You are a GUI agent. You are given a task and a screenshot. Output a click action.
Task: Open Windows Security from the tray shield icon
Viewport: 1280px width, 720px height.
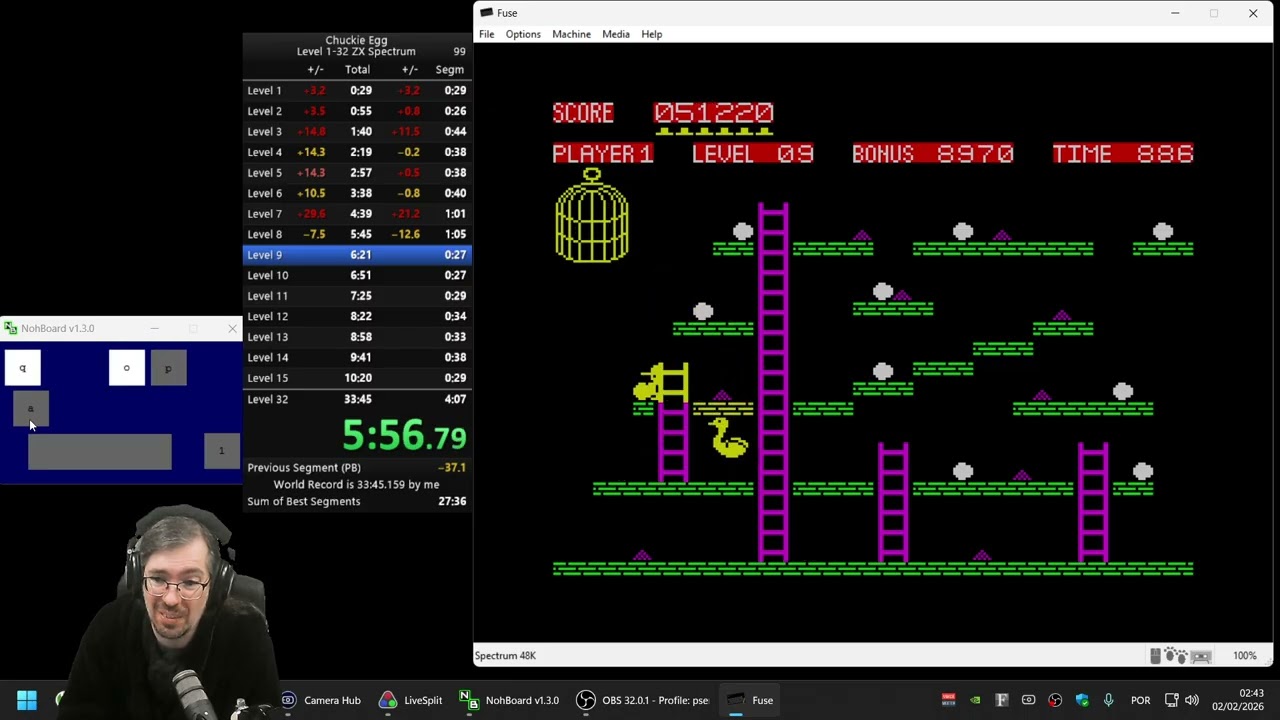[1082, 700]
